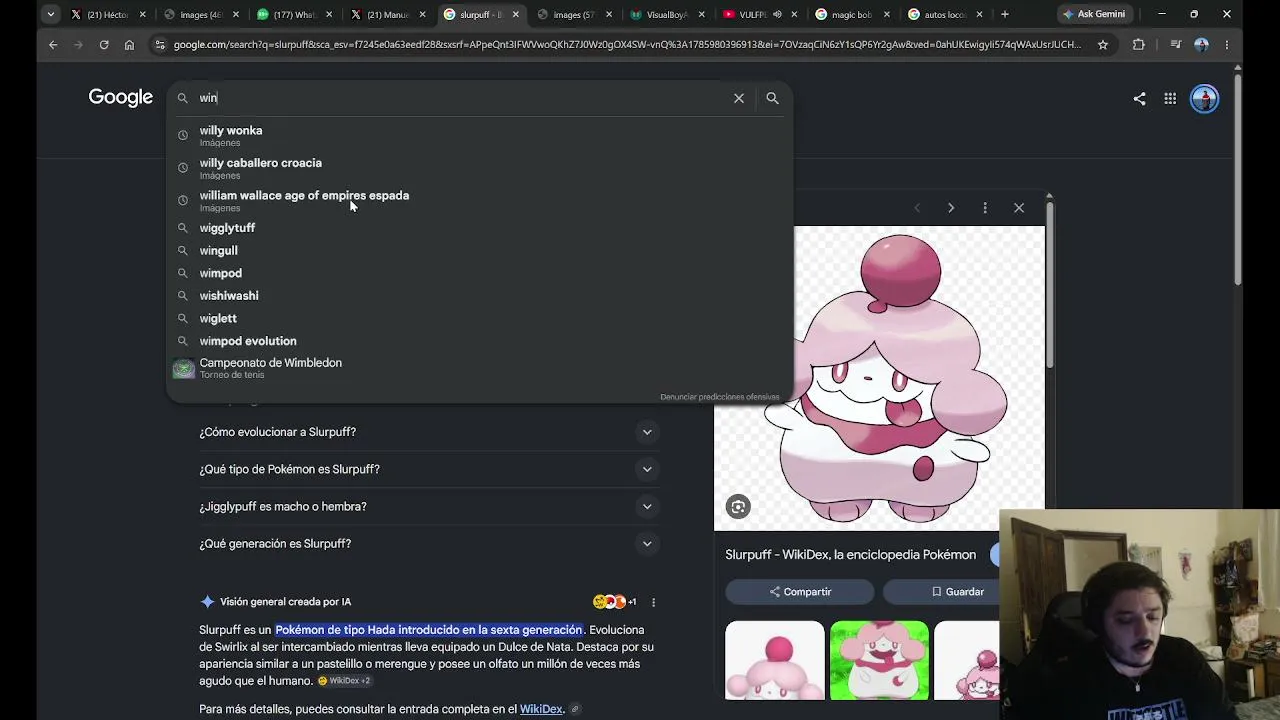This screenshot has height=720, width=1280.
Task: Show next image in the preview panel
Action: click(x=951, y=208)
